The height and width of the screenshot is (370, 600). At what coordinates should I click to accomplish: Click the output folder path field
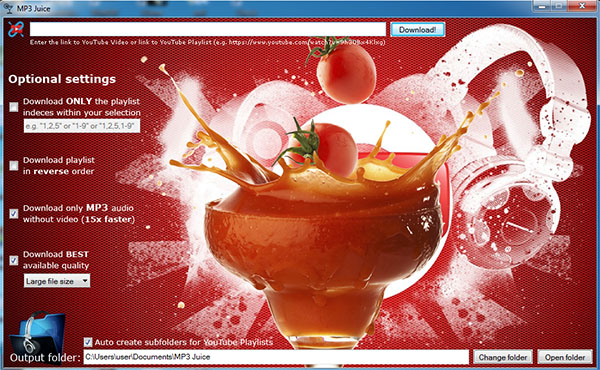tap(276, 357)
